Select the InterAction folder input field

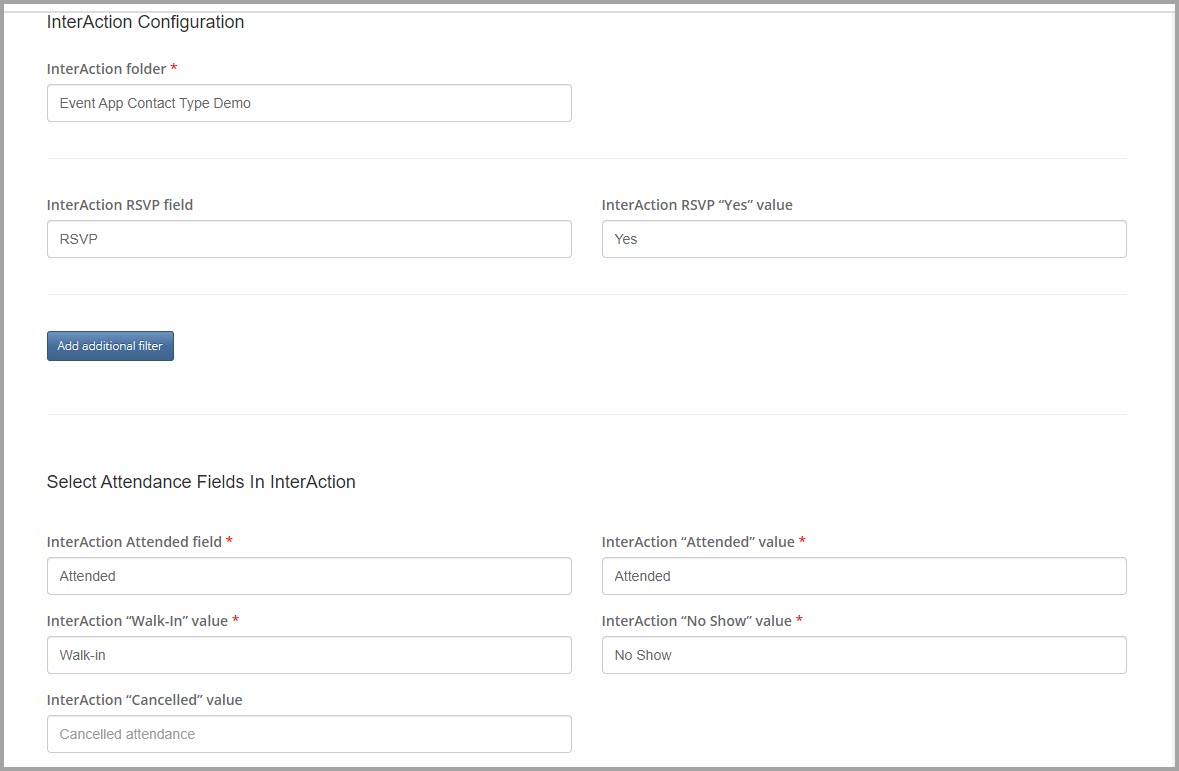309,103
